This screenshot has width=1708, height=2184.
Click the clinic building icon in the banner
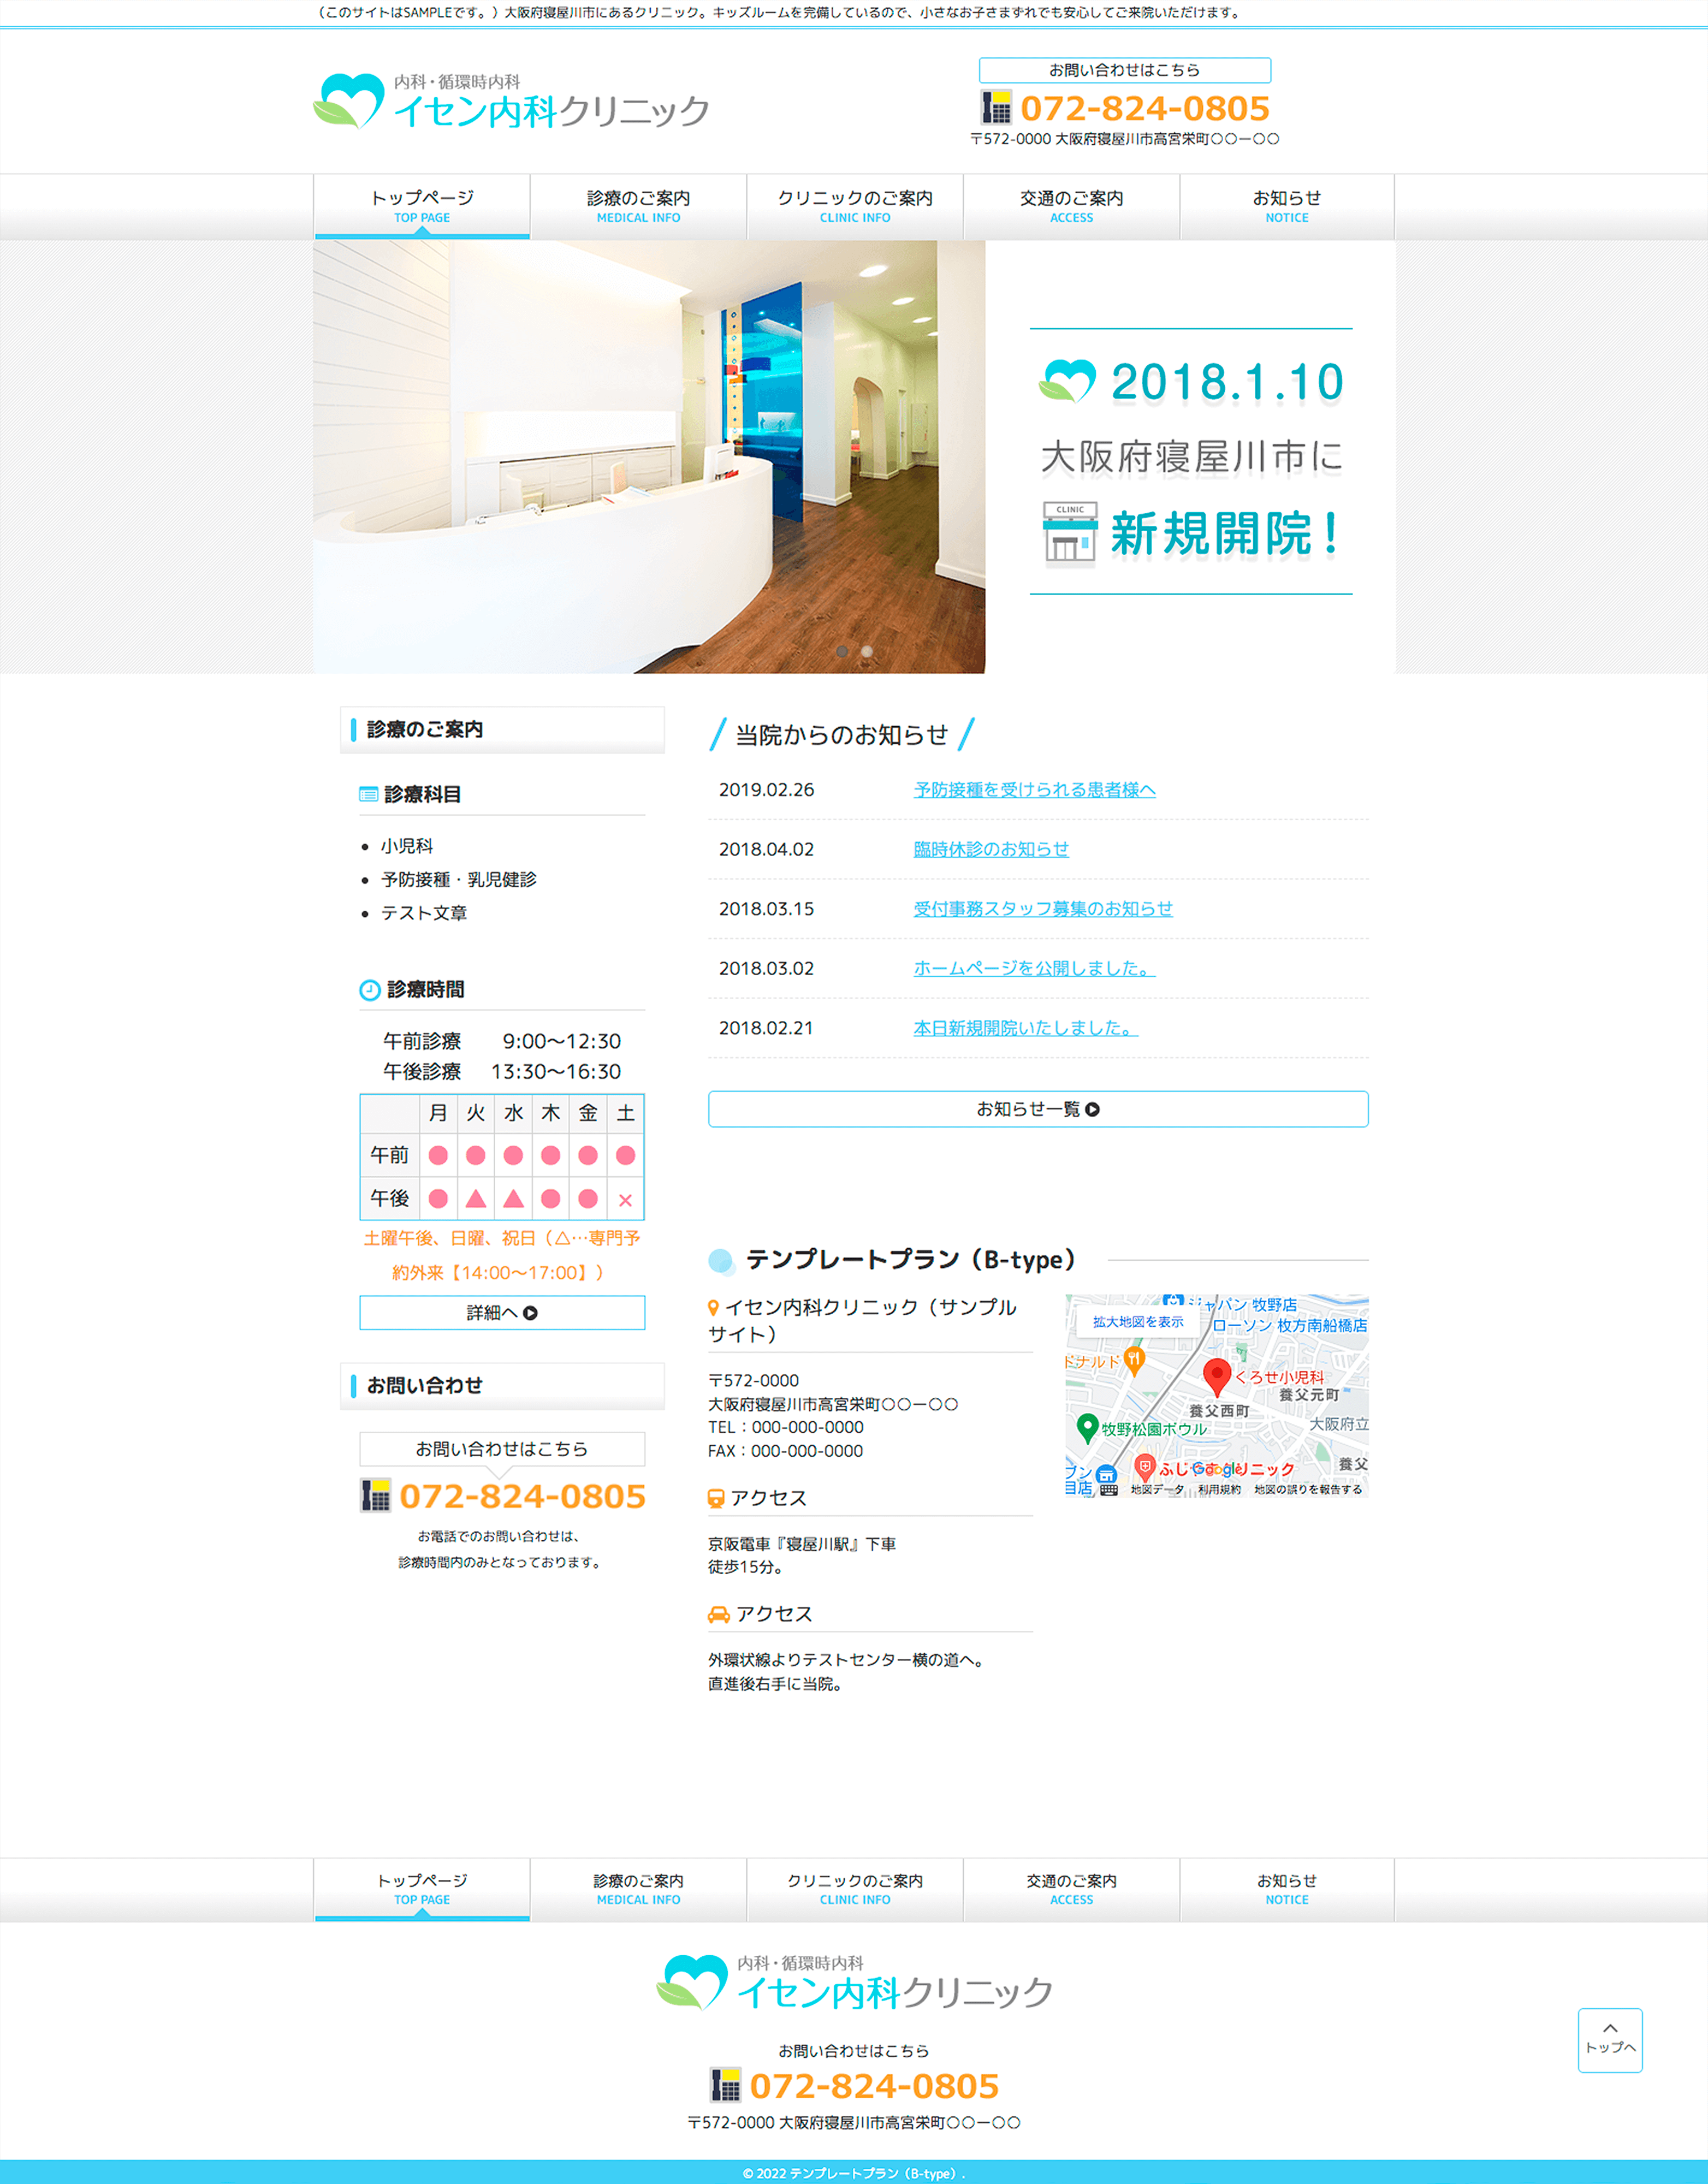click(1070, 533)
